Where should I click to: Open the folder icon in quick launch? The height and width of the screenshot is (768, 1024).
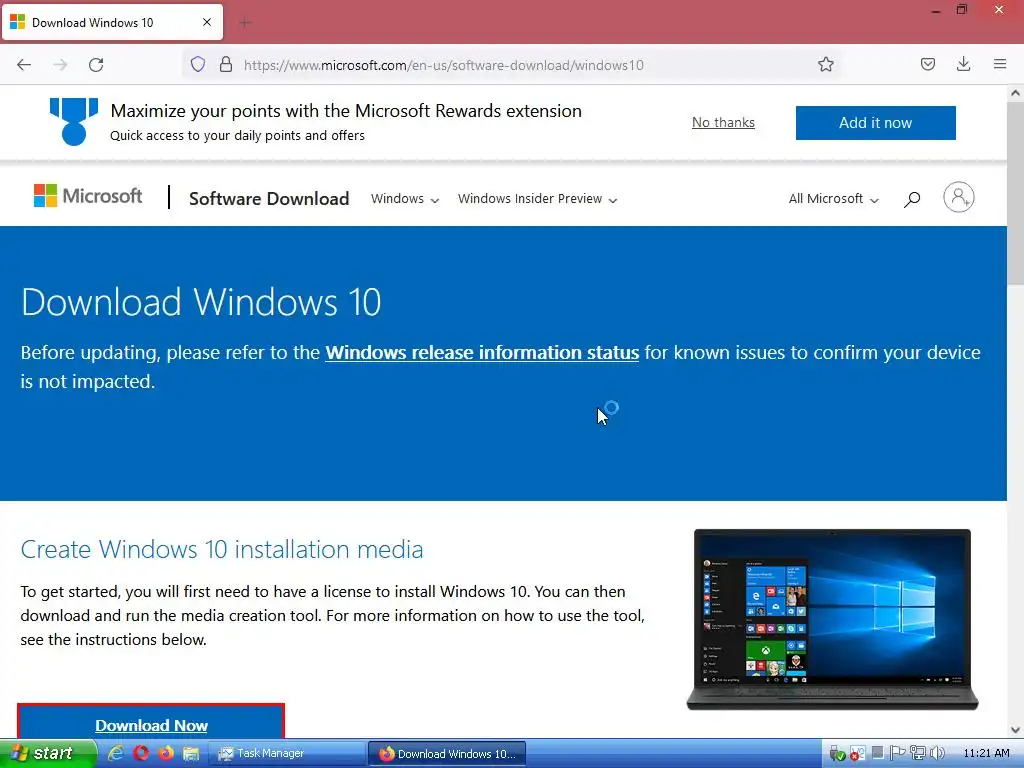[x=191, y=754]
